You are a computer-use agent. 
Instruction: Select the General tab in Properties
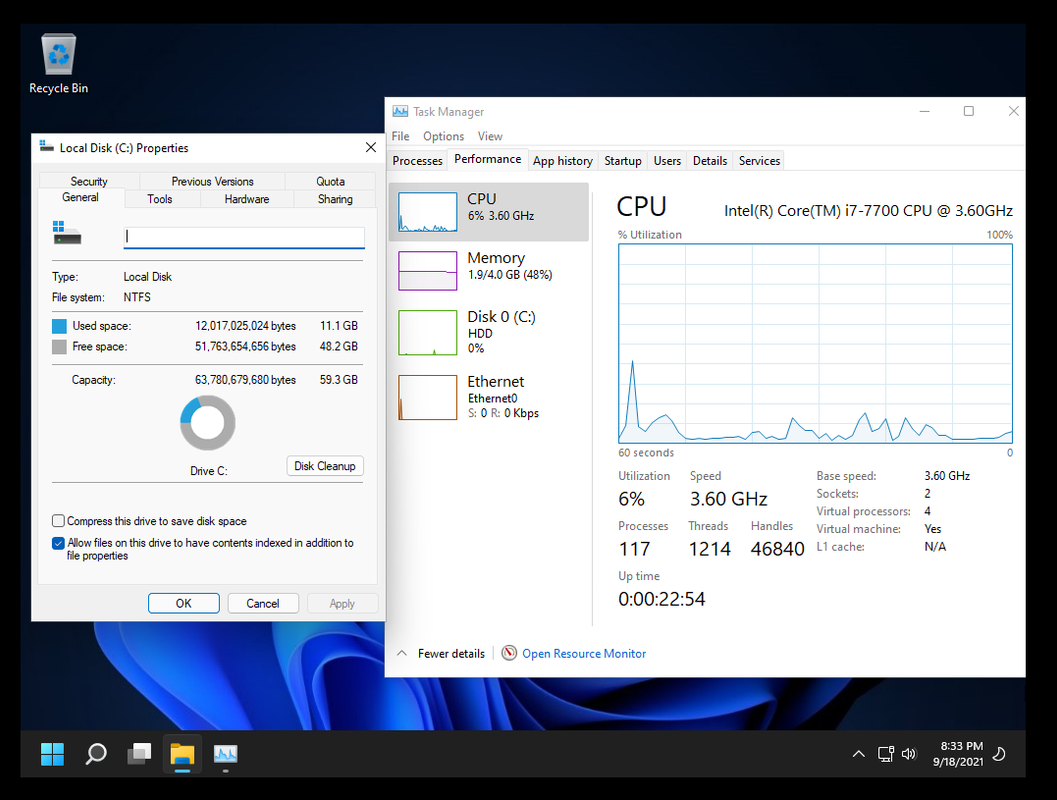pos(80,197)
